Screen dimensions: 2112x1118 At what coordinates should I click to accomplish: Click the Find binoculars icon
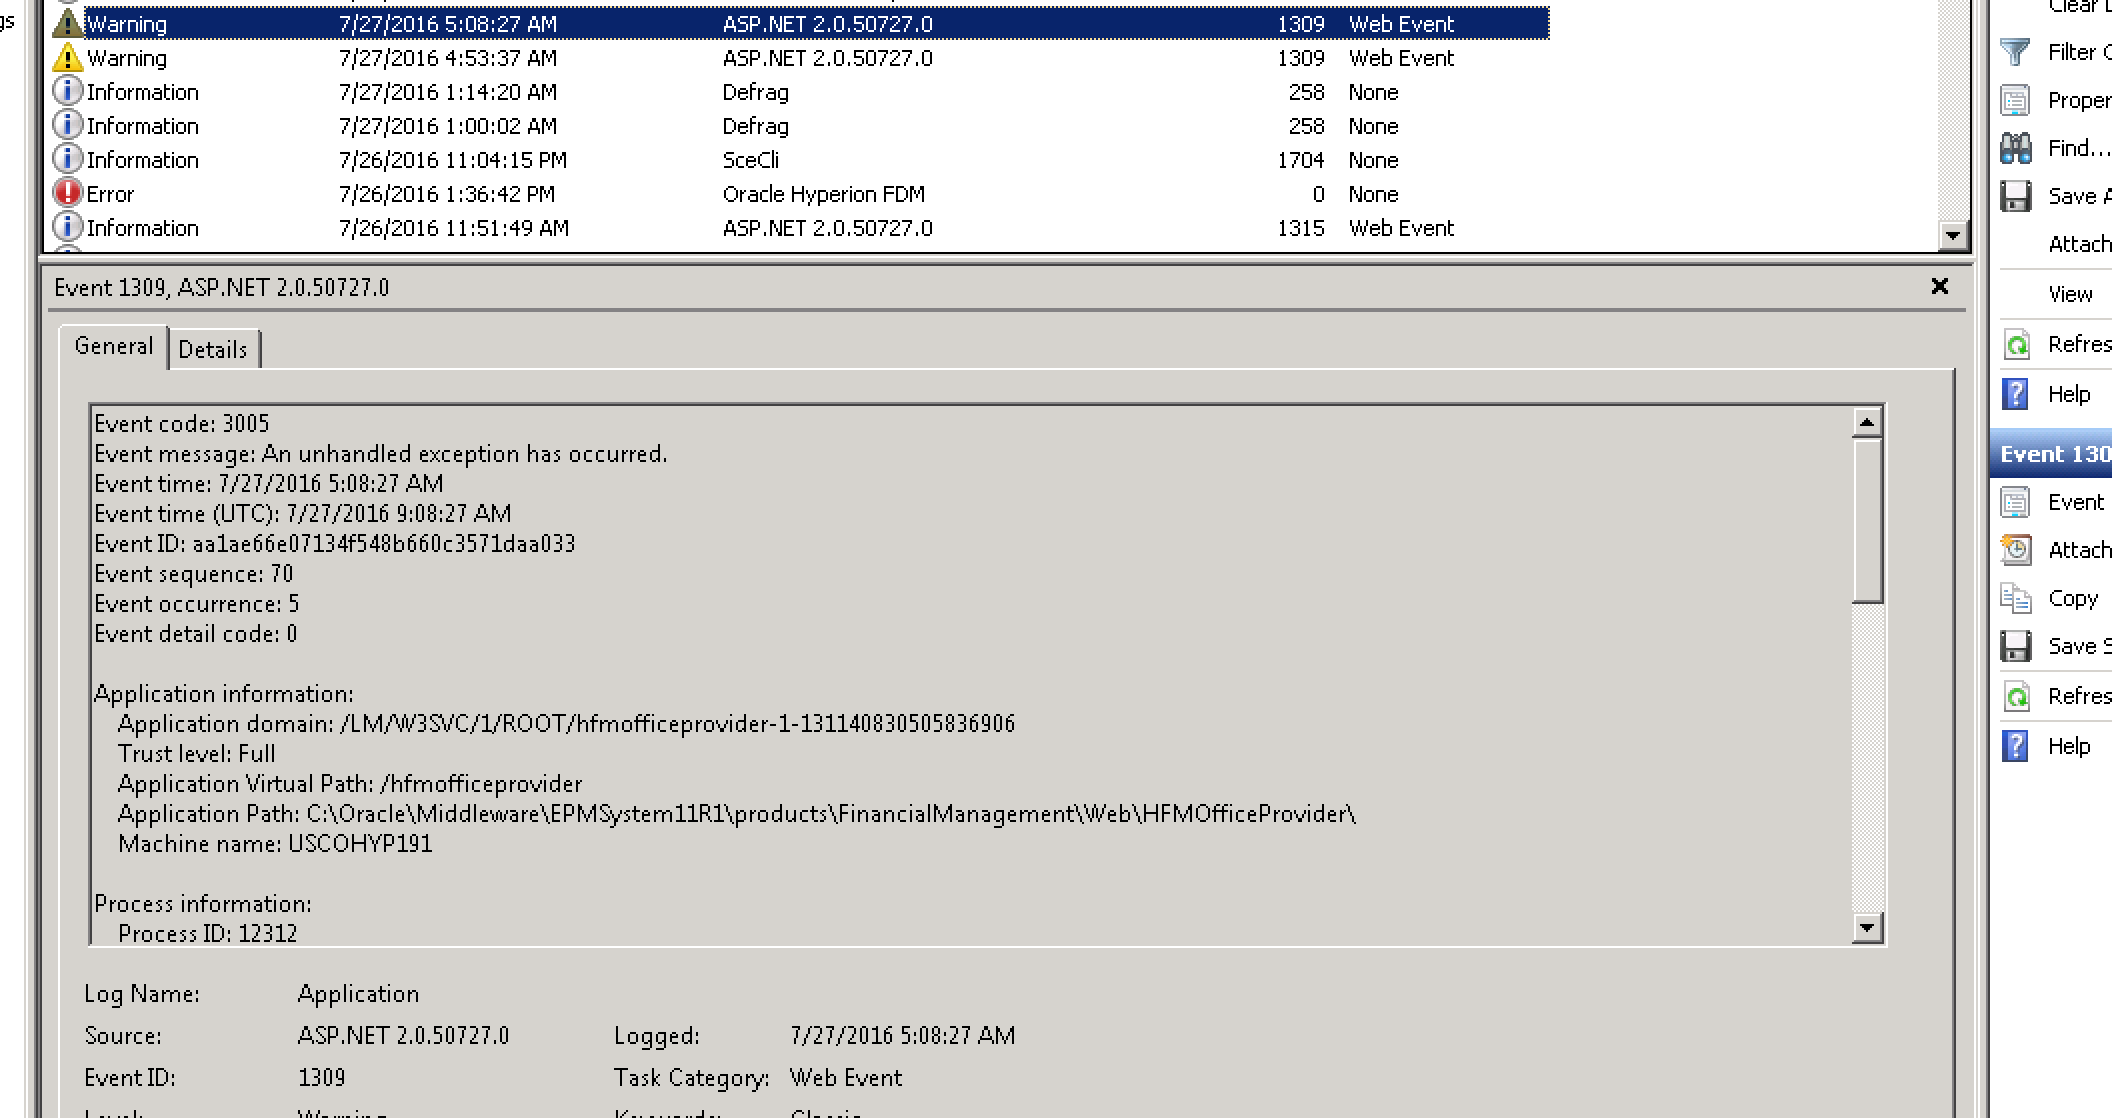(x=2015, y=148)
